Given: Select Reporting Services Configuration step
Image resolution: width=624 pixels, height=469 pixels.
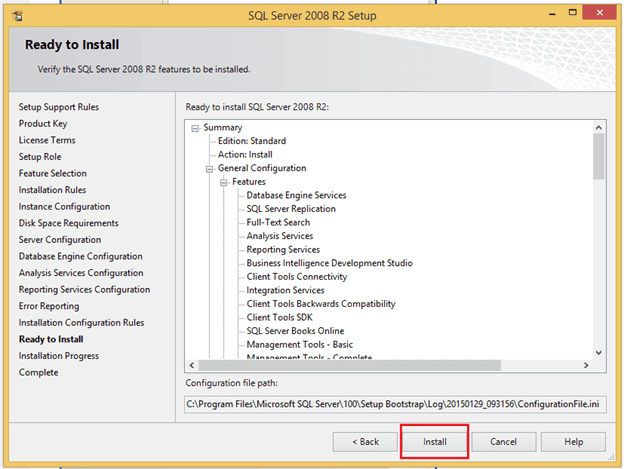Looking at the screenshot, I should coord(84,290).
